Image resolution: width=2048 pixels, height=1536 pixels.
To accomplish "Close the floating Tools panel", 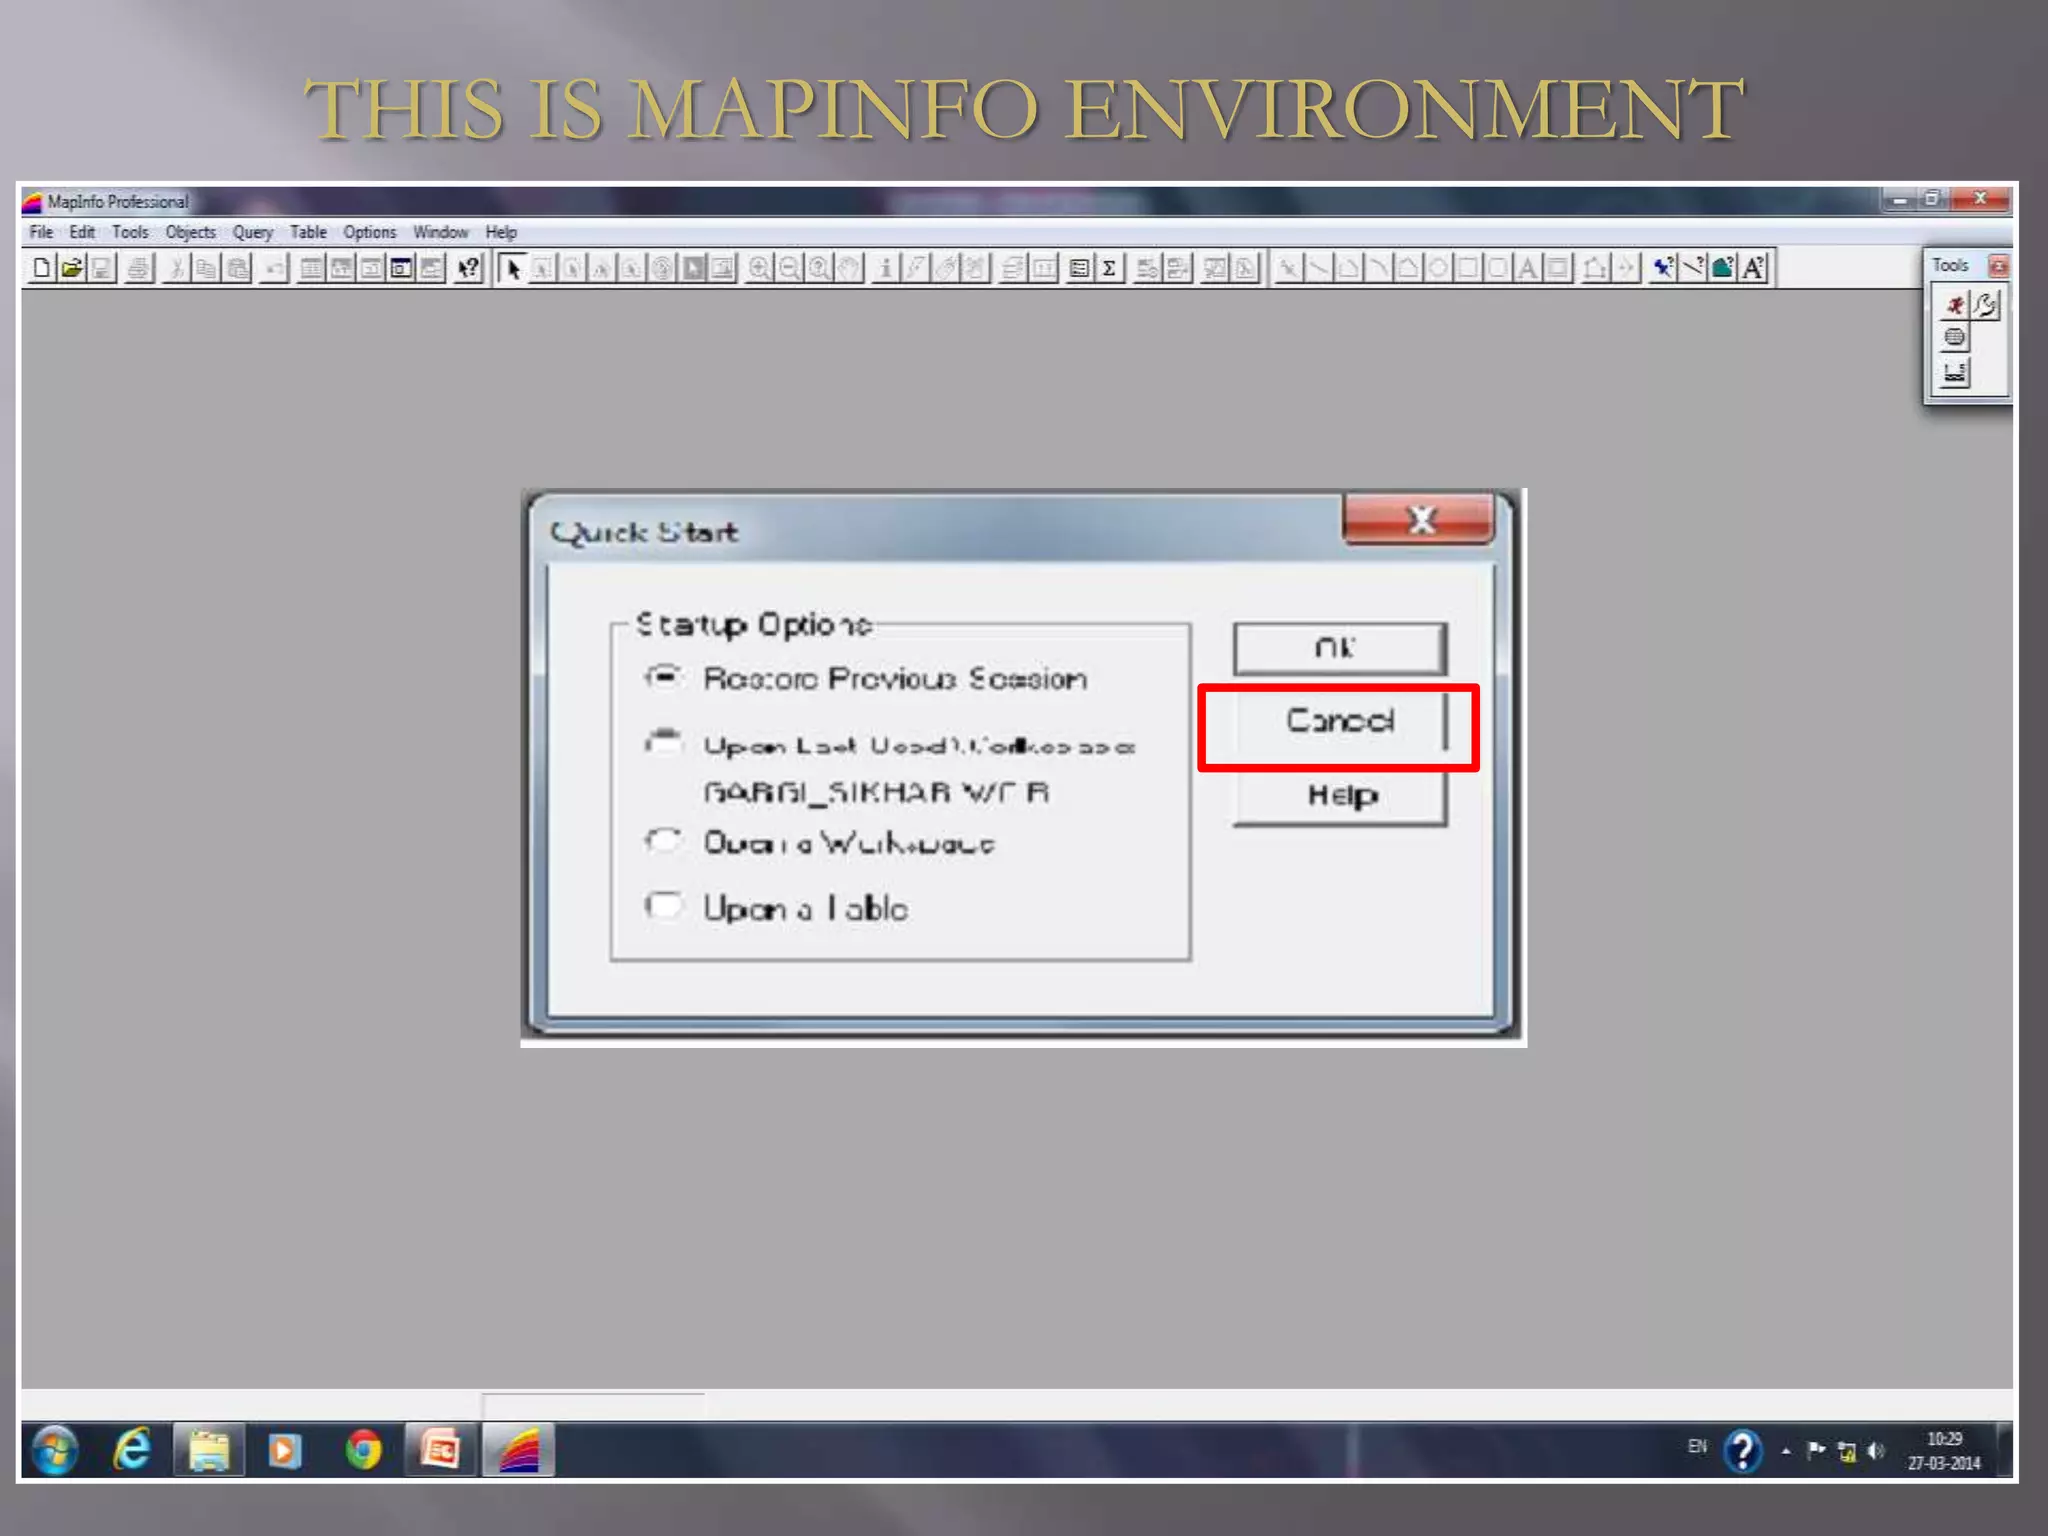I will click(1997, 265).
